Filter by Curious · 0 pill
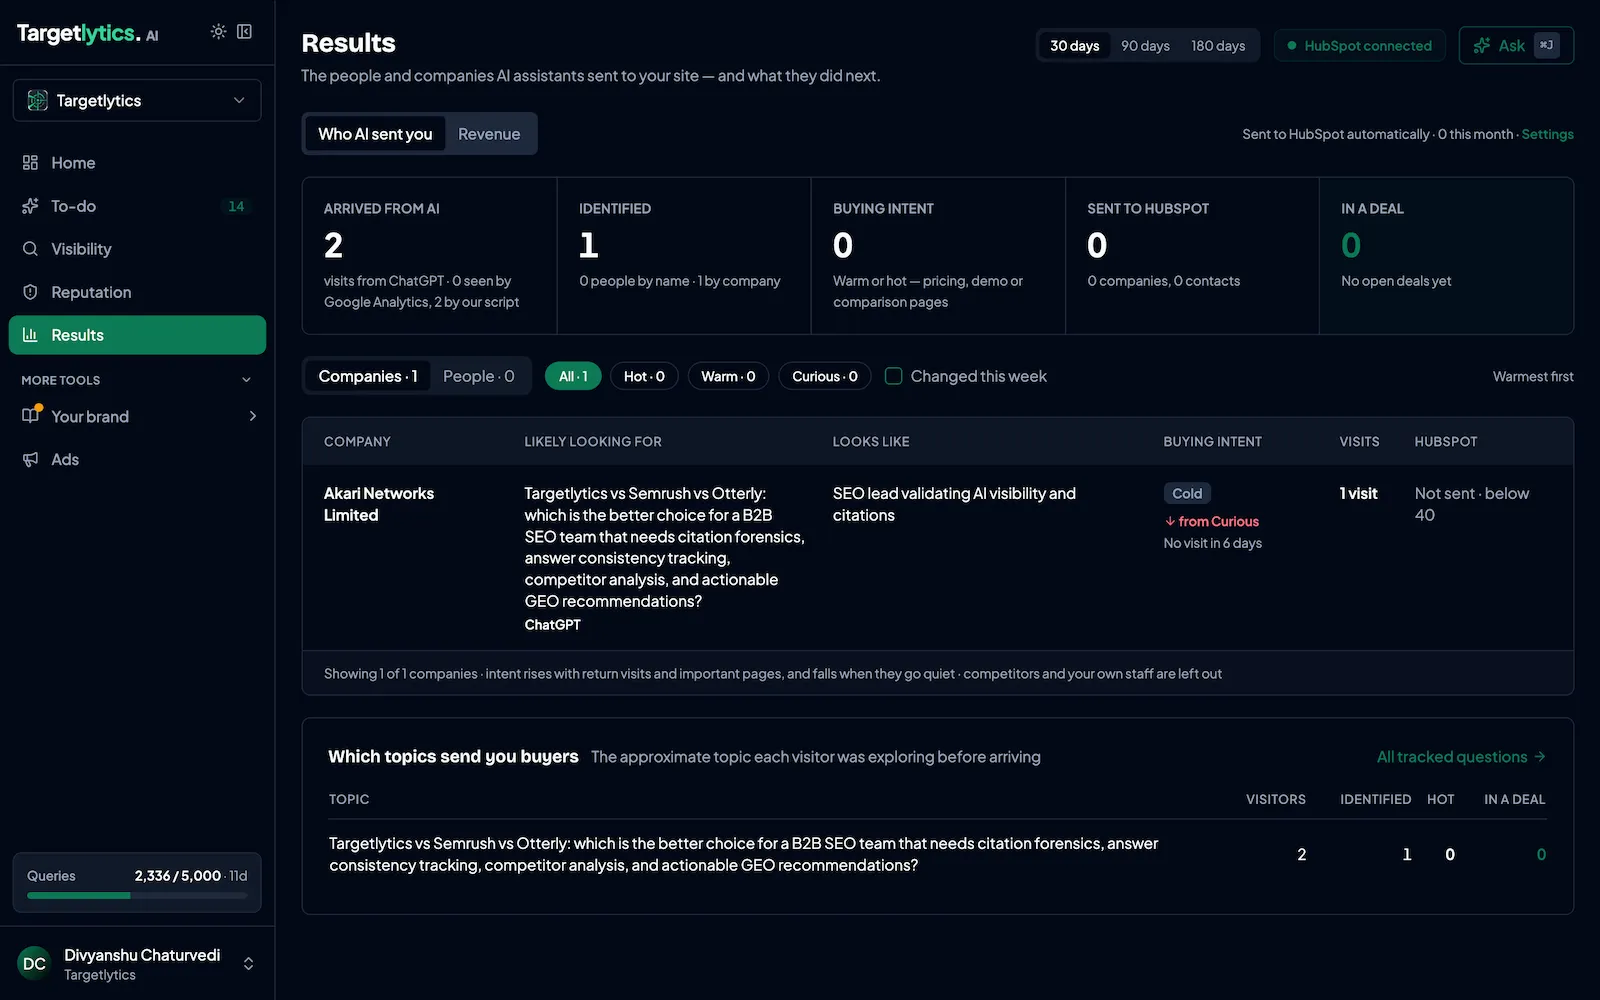The width and height of the screenshot is (1600, 1000). click(x=825, y=376)
